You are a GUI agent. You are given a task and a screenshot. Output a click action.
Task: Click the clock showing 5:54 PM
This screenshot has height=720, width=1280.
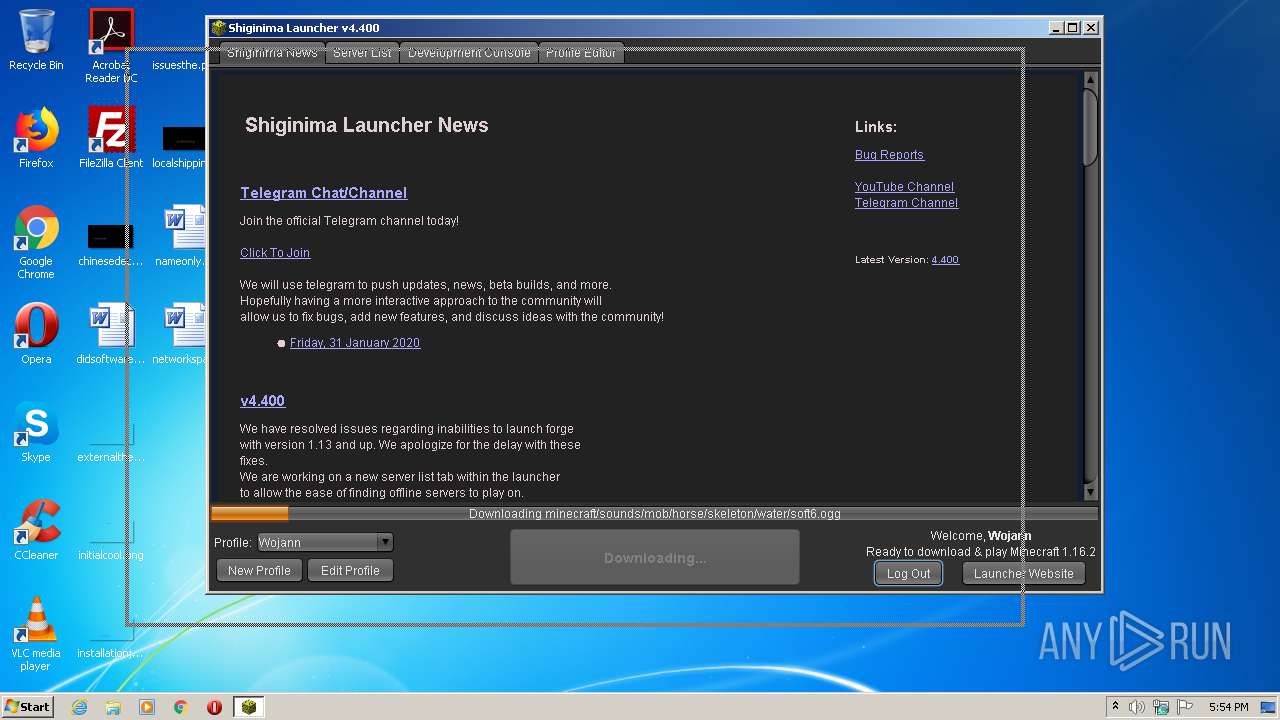(1228, 707)
